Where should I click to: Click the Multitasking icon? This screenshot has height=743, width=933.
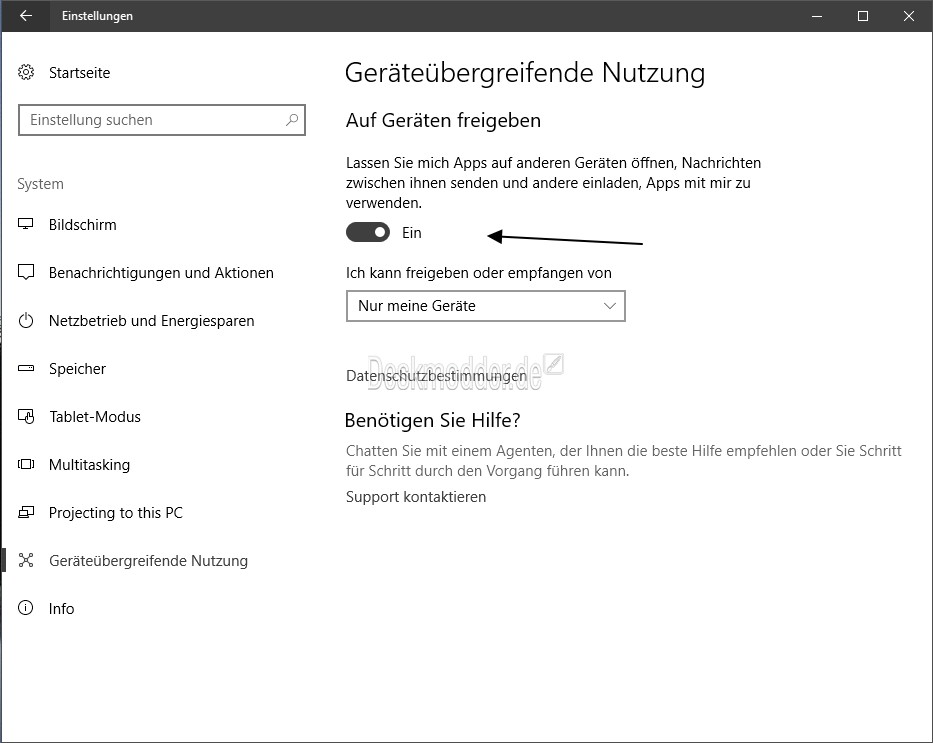coord(26,464)
